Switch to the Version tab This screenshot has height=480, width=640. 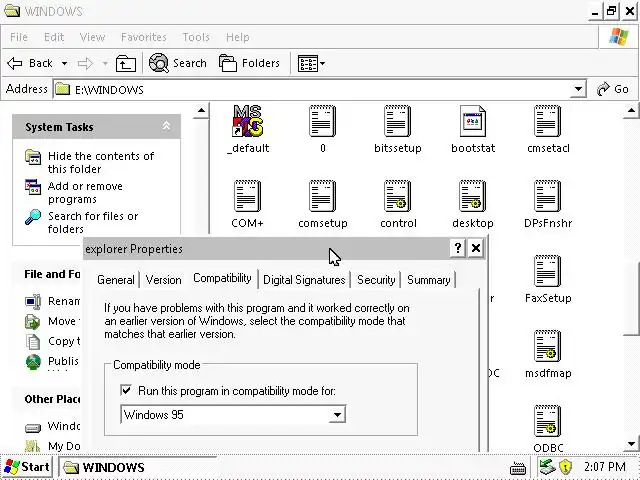point(163,280)
